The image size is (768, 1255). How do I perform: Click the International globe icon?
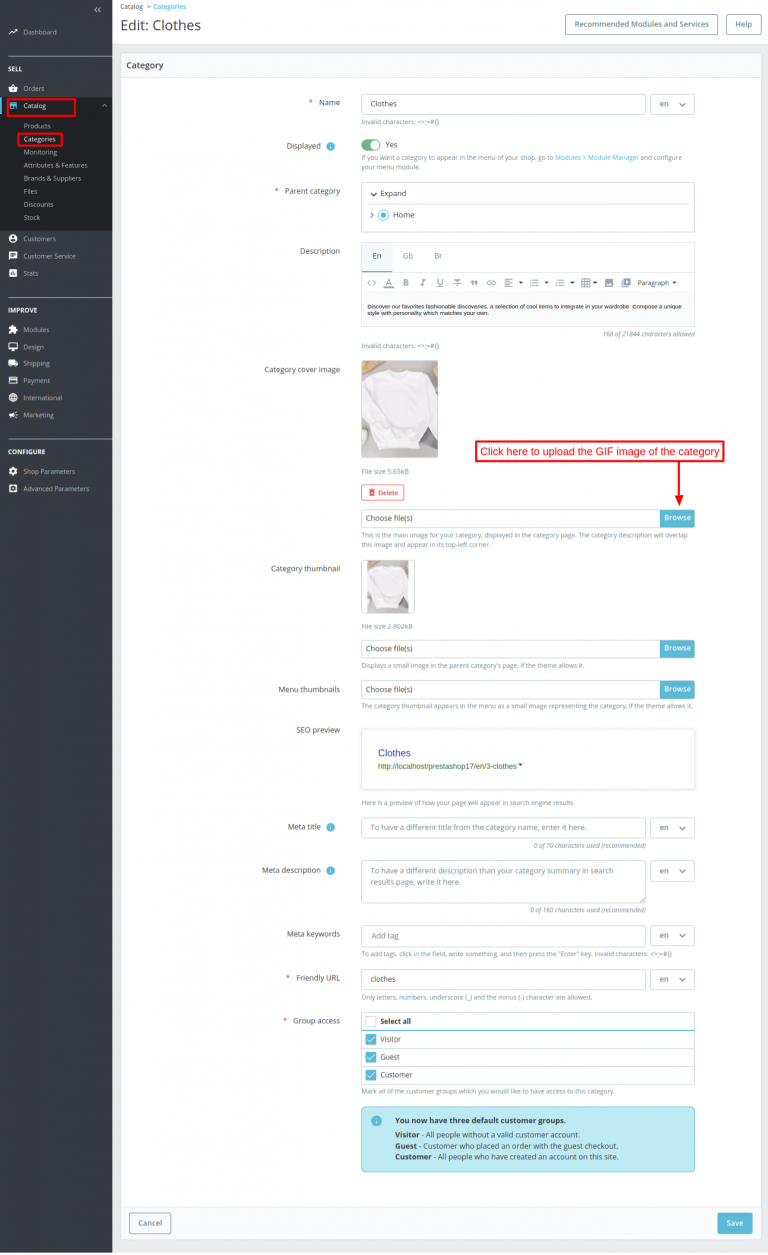pos(13,397)
